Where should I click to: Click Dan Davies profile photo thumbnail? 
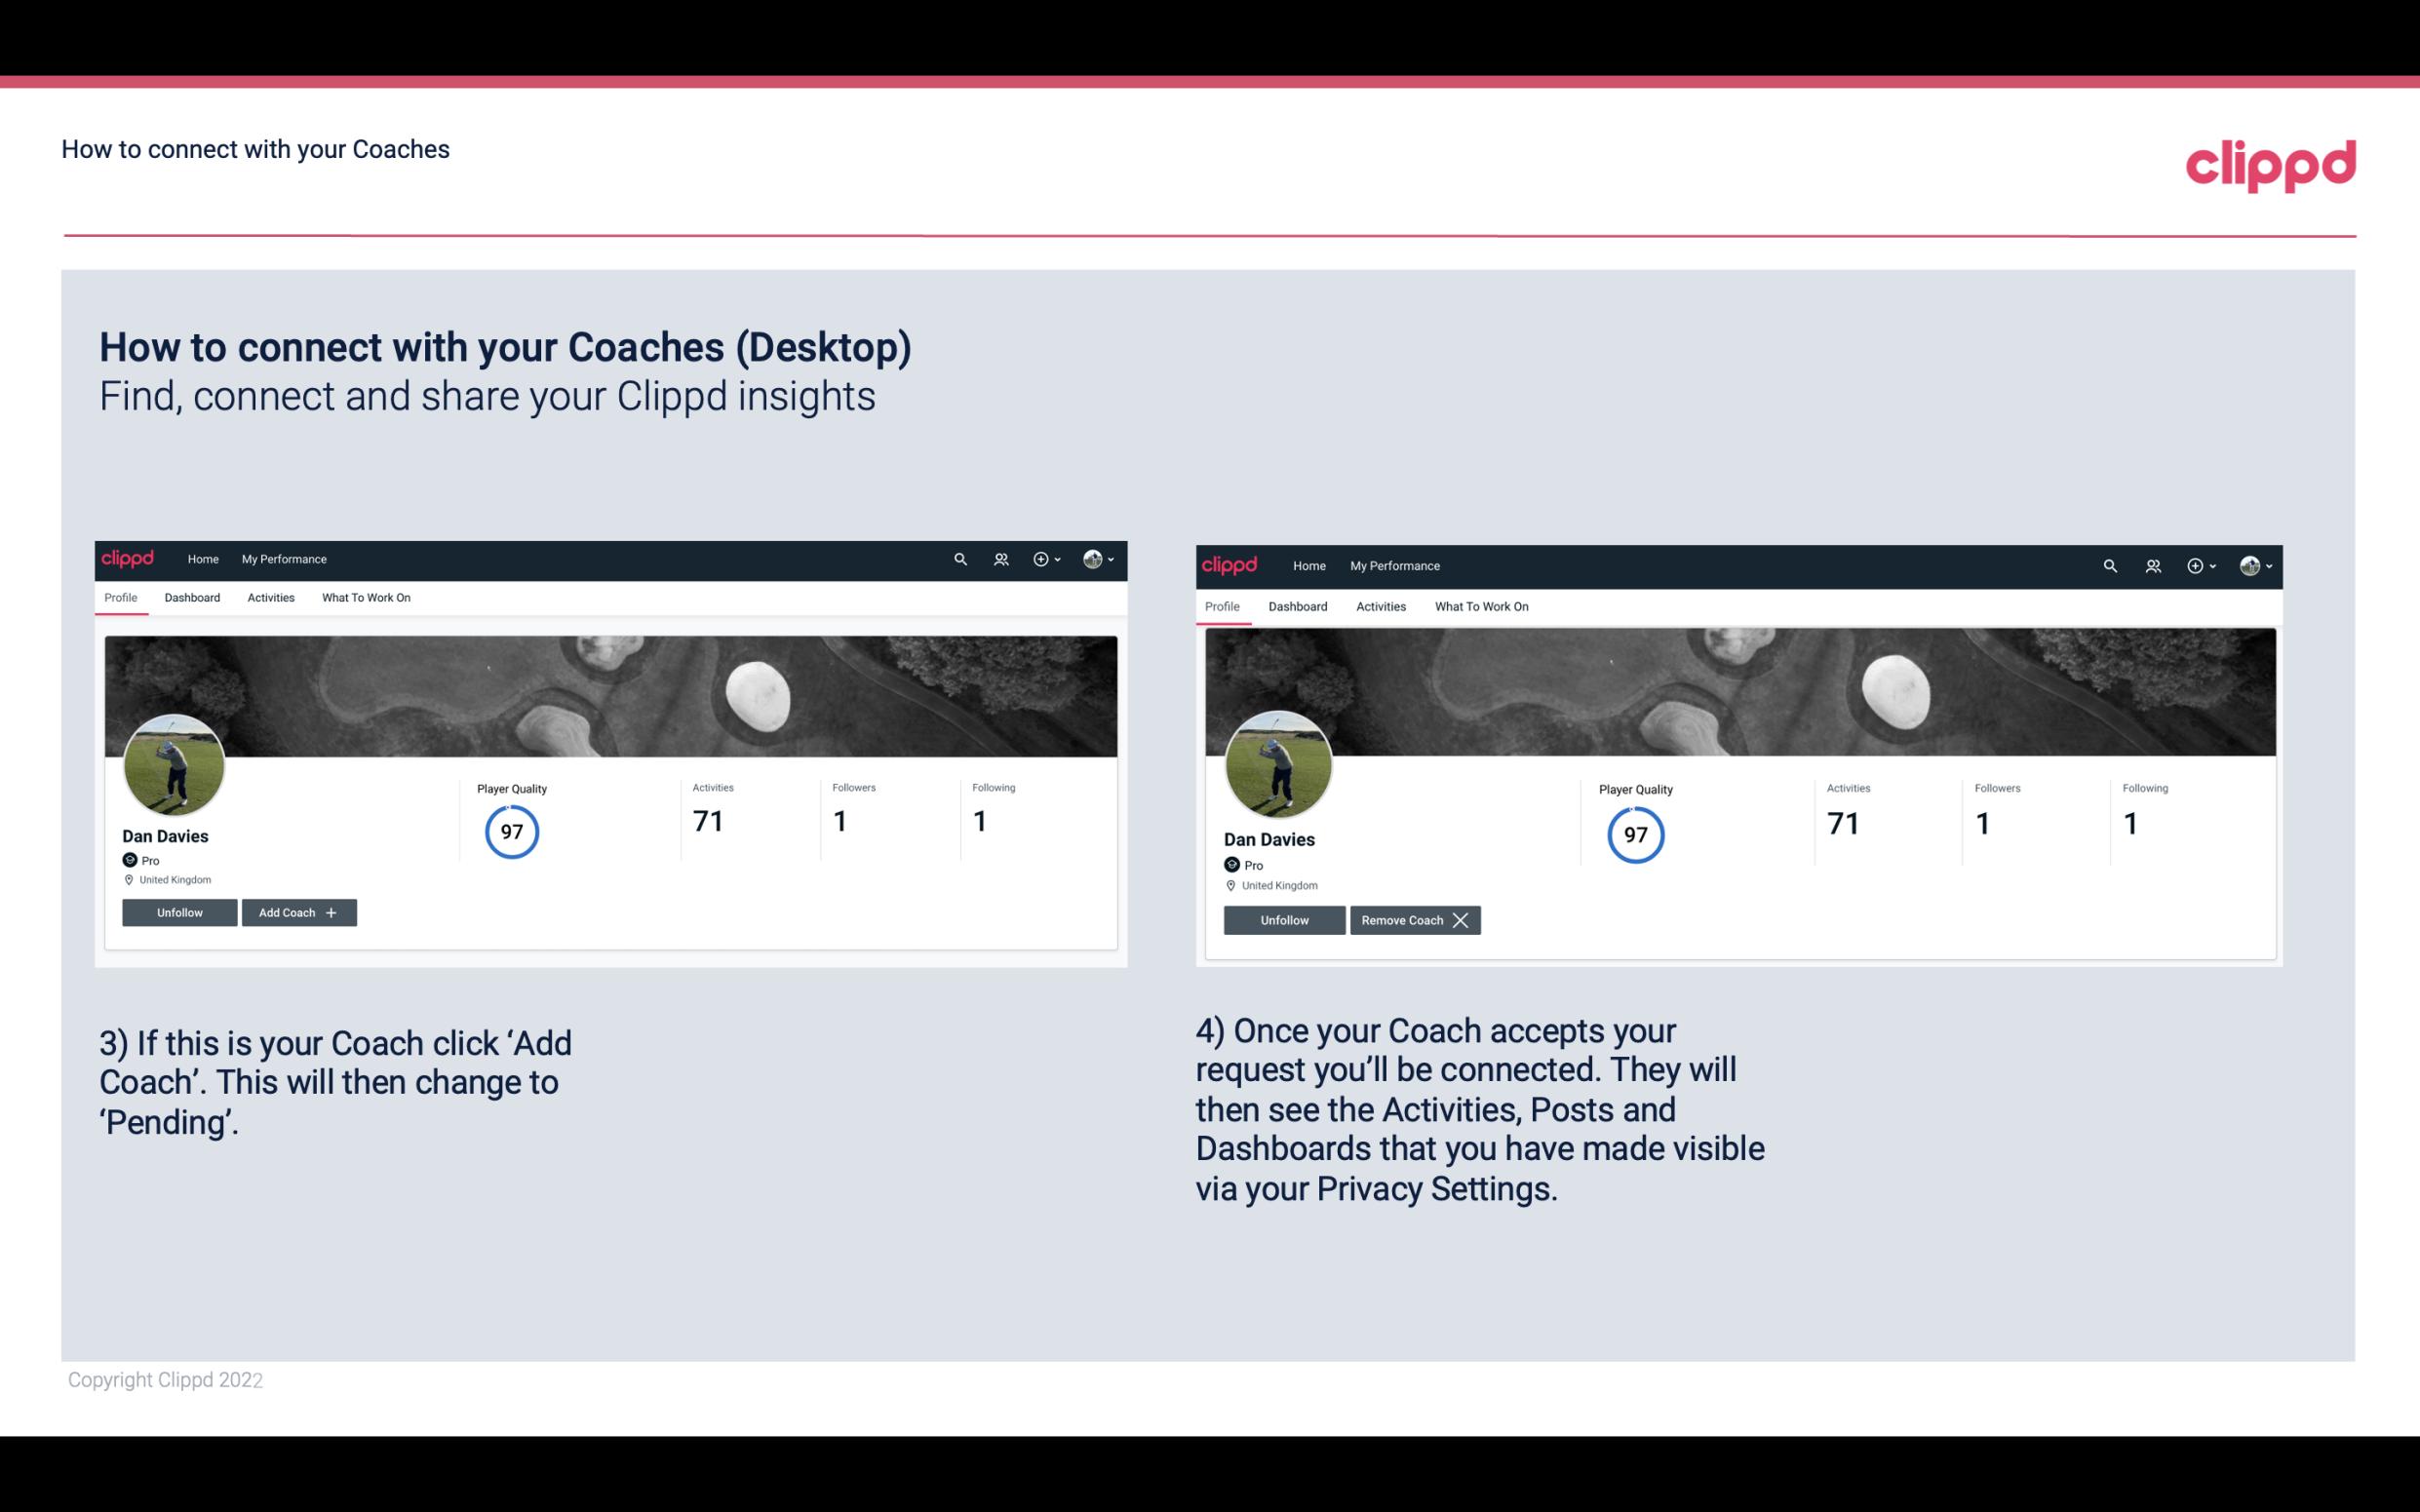[x=173, y=761]
